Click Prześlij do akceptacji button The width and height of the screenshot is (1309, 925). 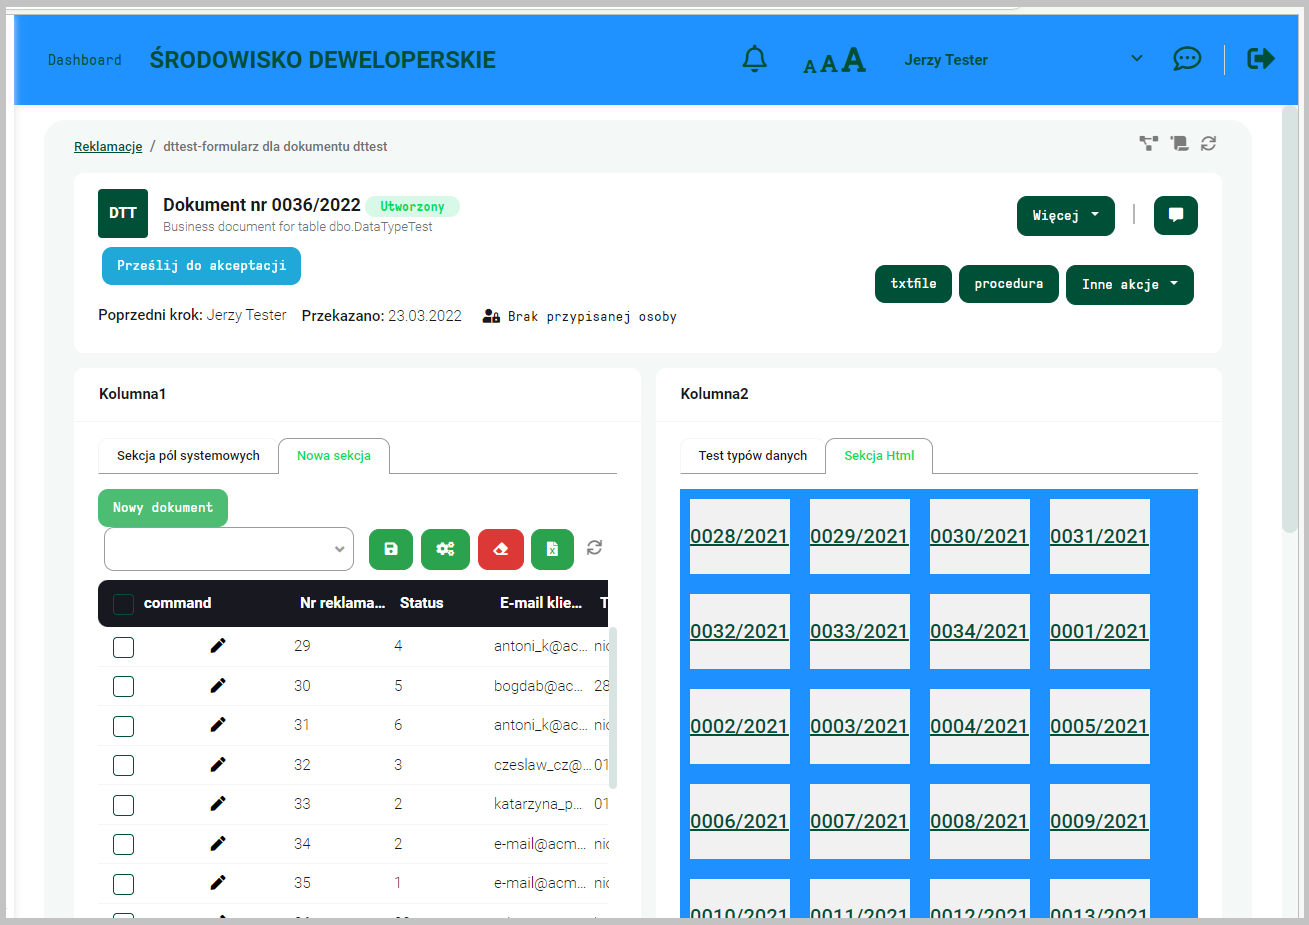click(201, 266)
